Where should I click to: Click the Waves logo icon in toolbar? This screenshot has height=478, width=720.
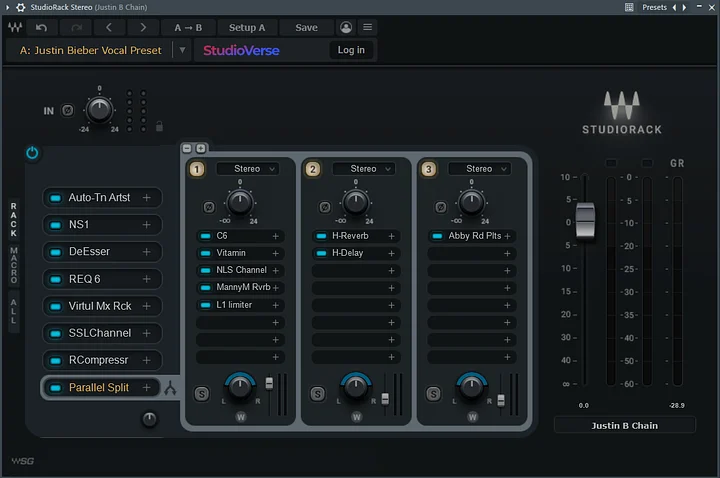(15, 28)
